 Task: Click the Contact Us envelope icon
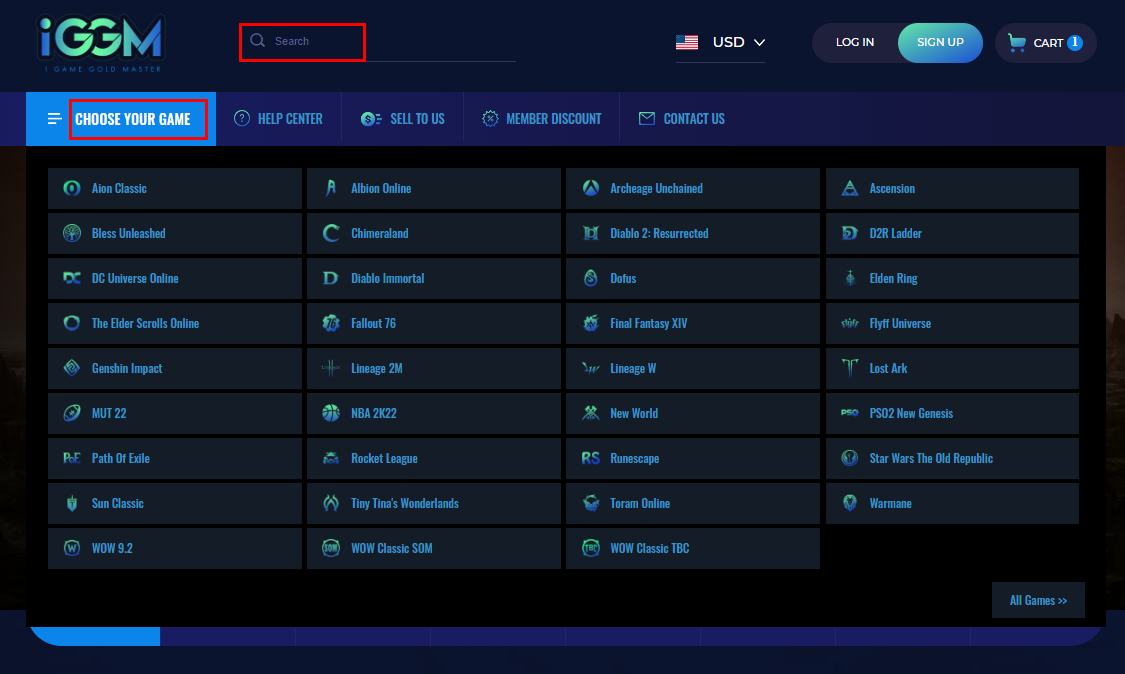tap(646, 118)
